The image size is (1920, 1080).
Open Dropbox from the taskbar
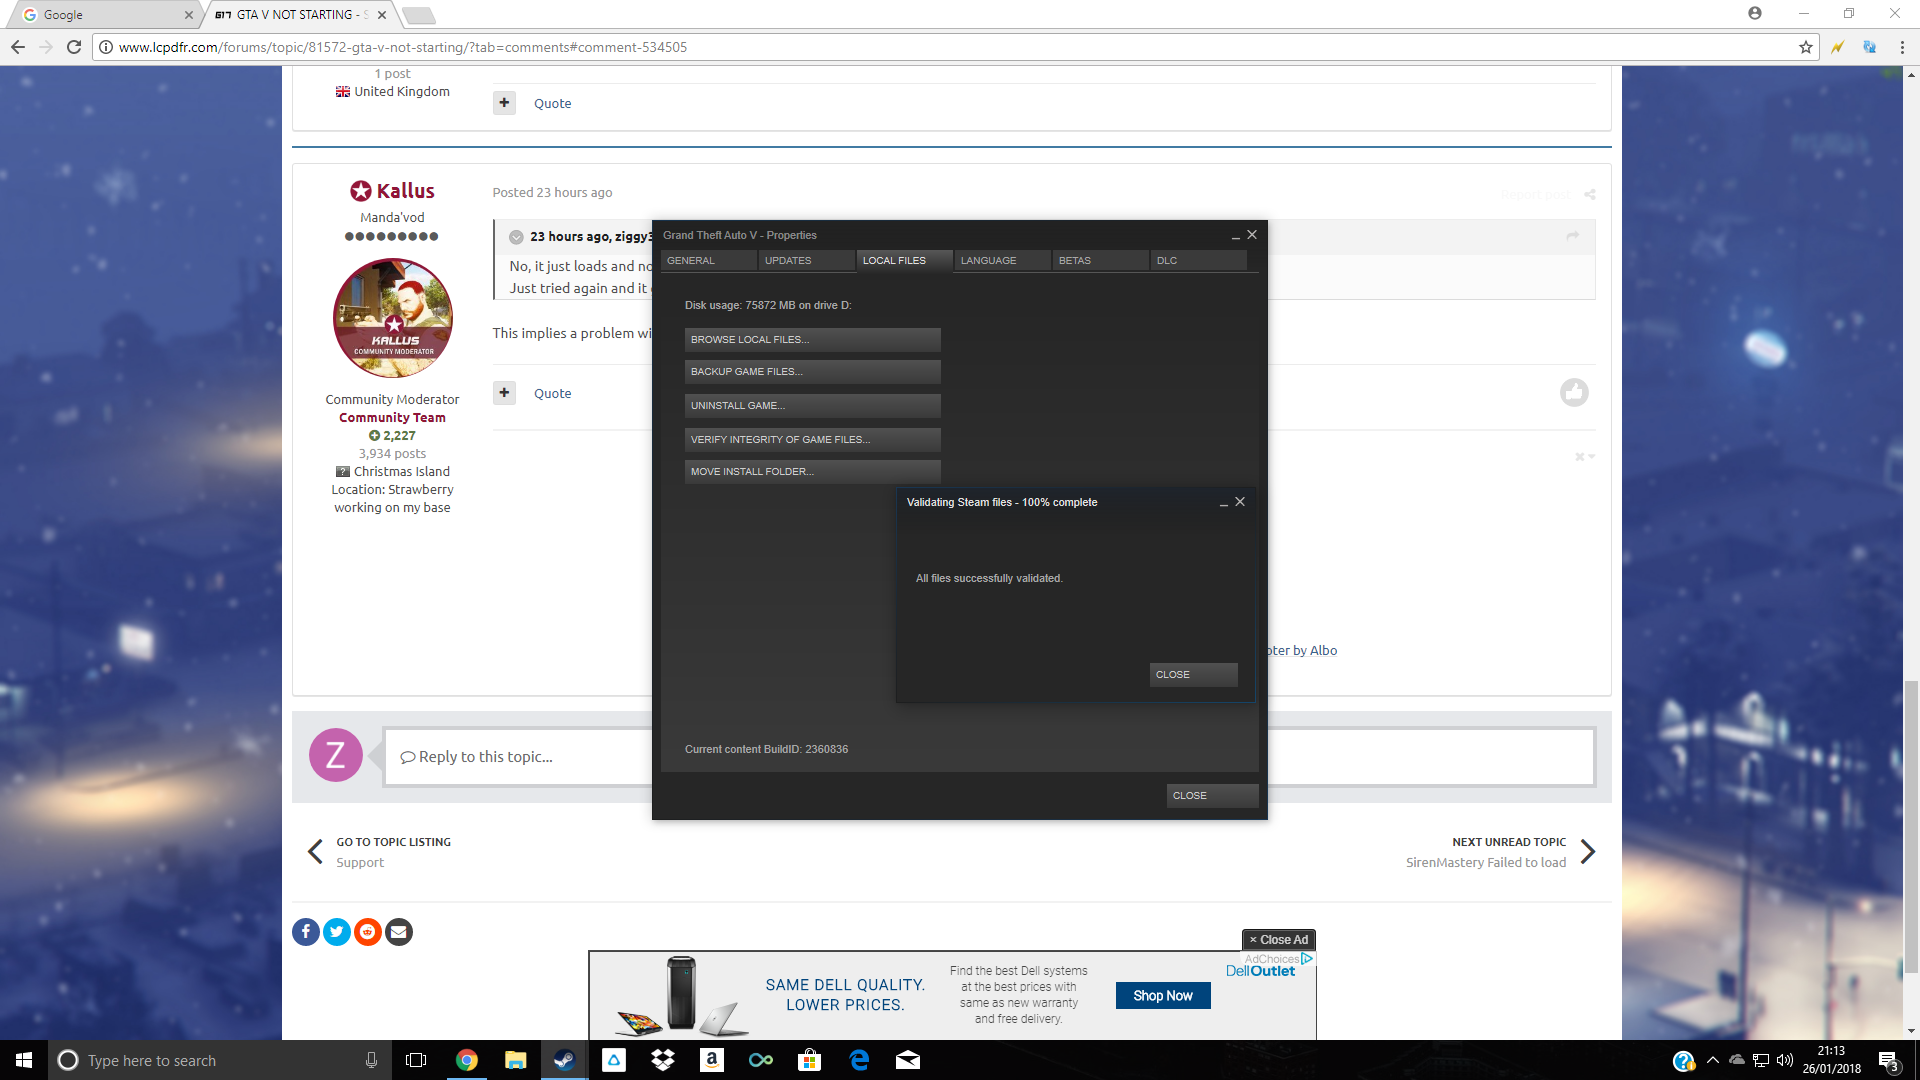coord(662,1060)
